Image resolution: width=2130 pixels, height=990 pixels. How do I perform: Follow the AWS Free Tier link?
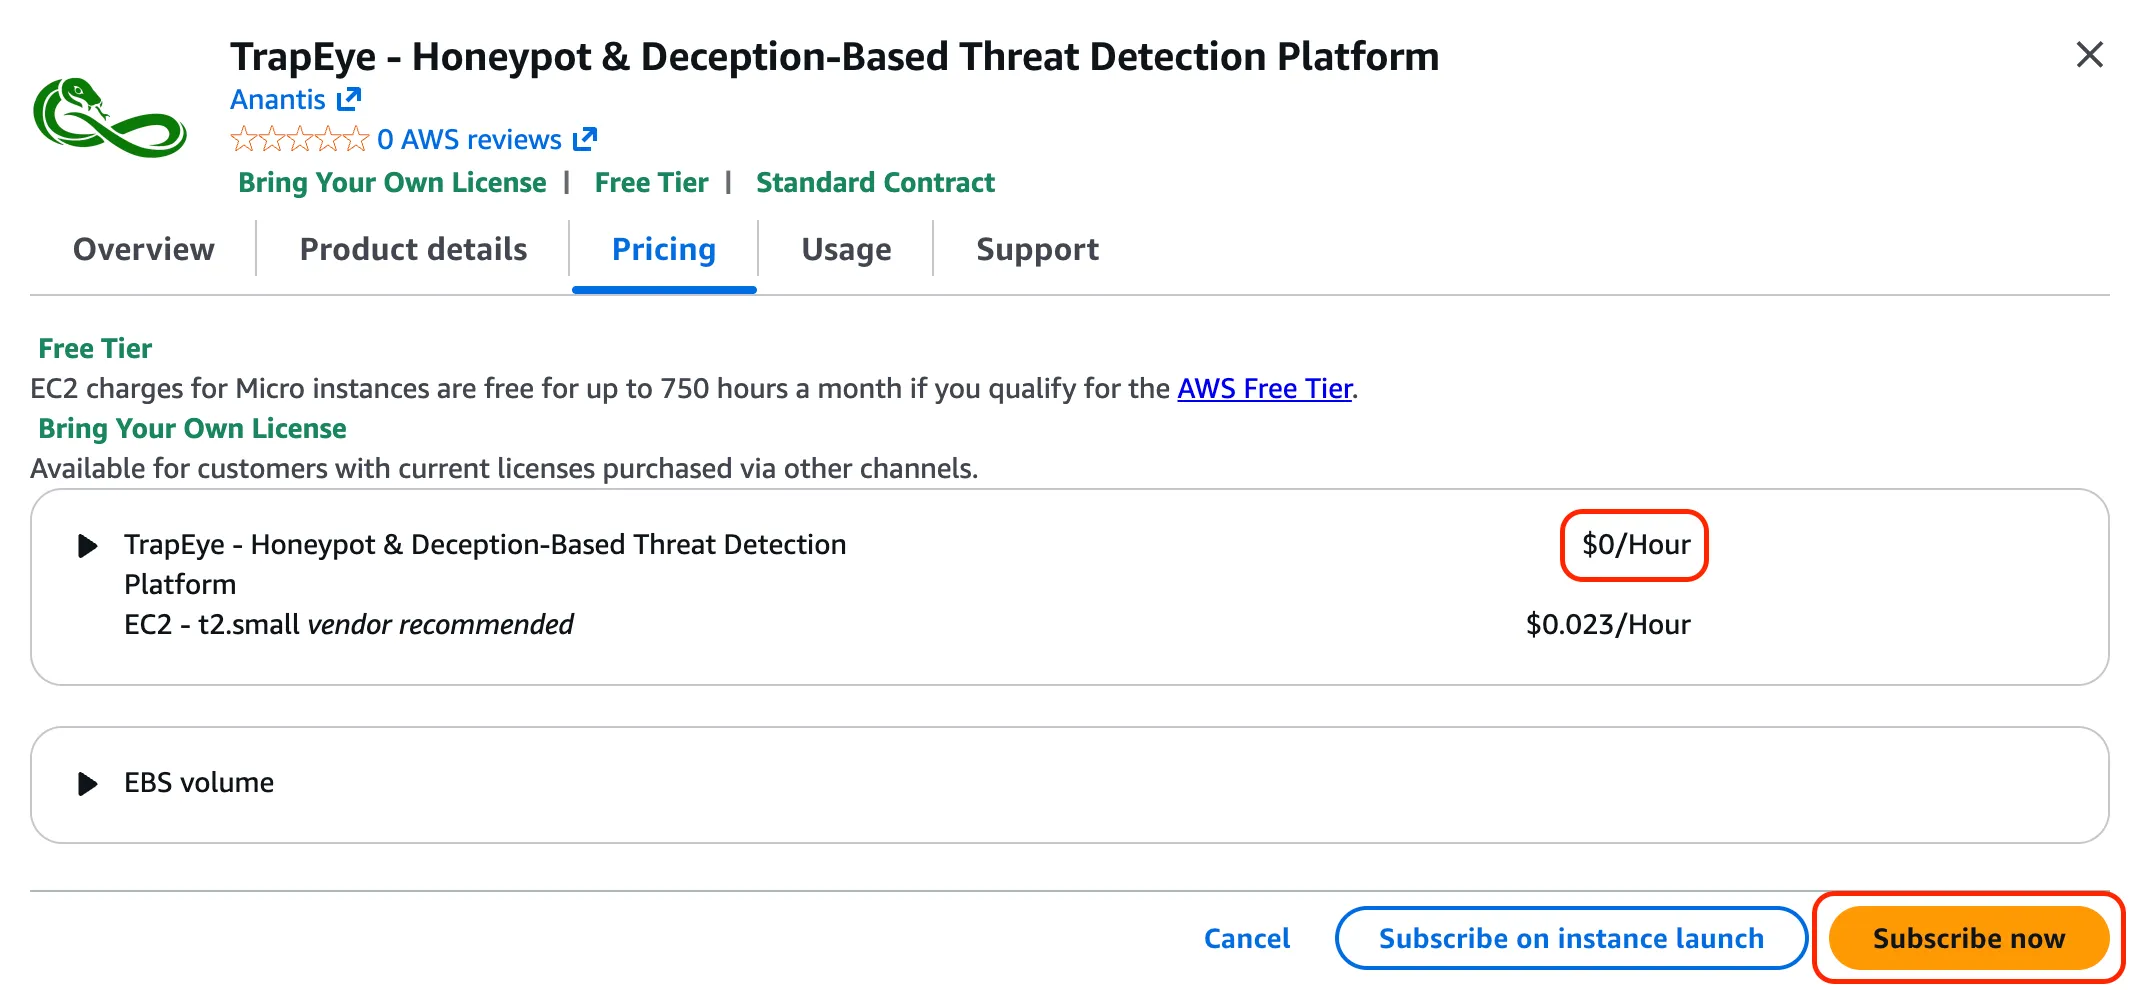1264,388
